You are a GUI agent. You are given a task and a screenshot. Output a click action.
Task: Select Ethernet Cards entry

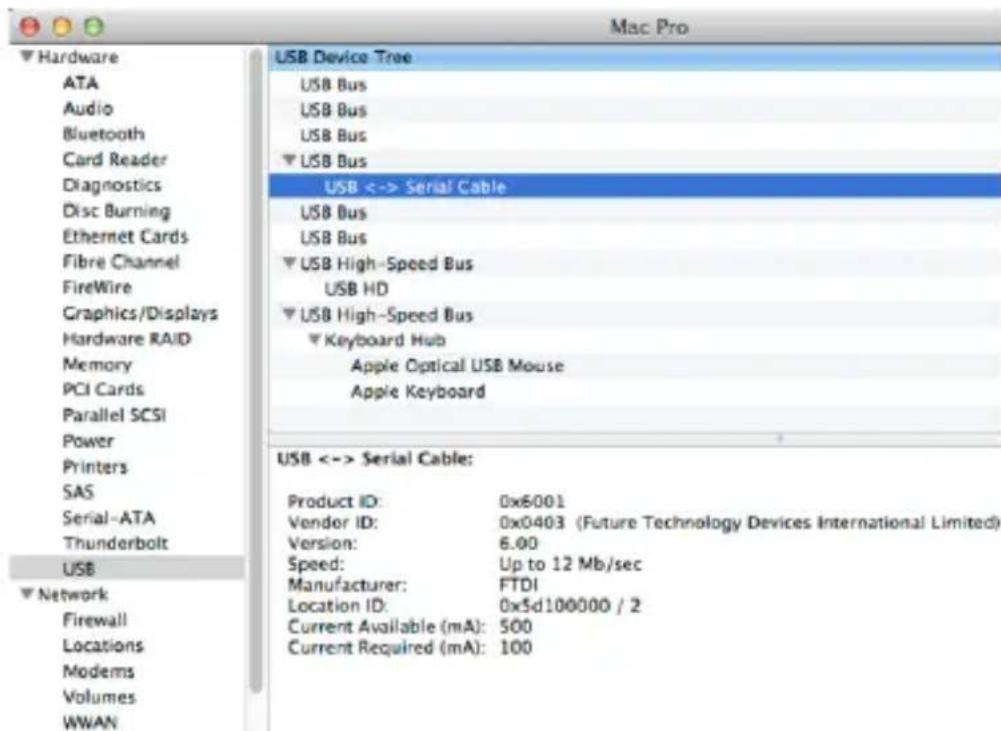point(125,236)
